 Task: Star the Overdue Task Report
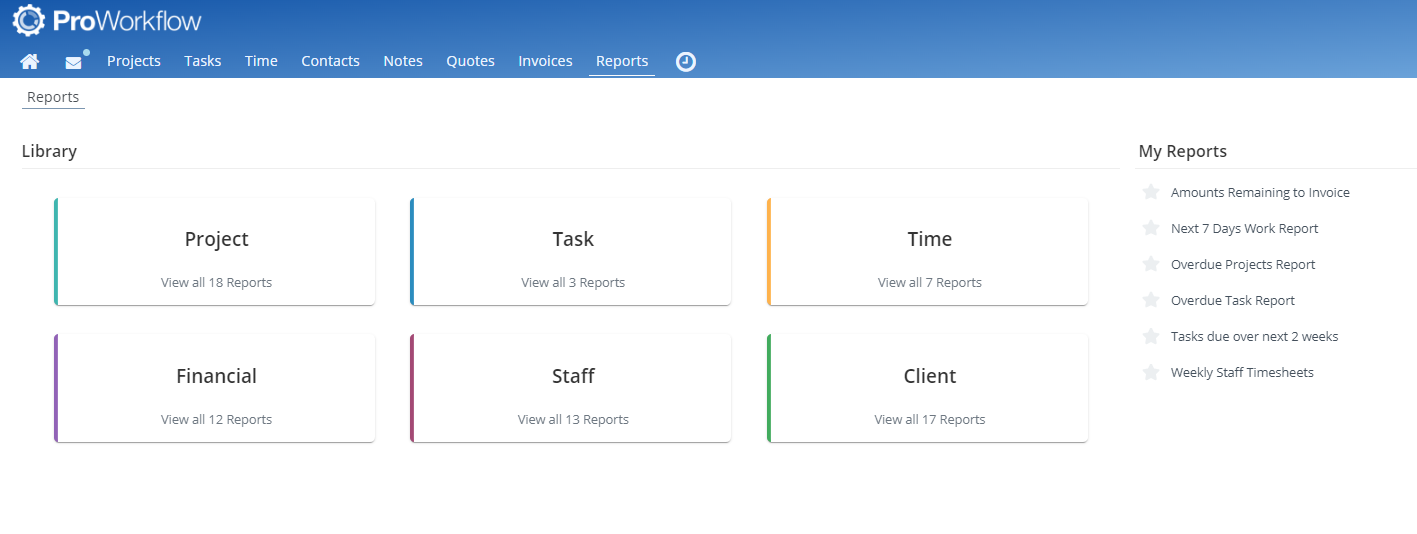coord(1151,300)
